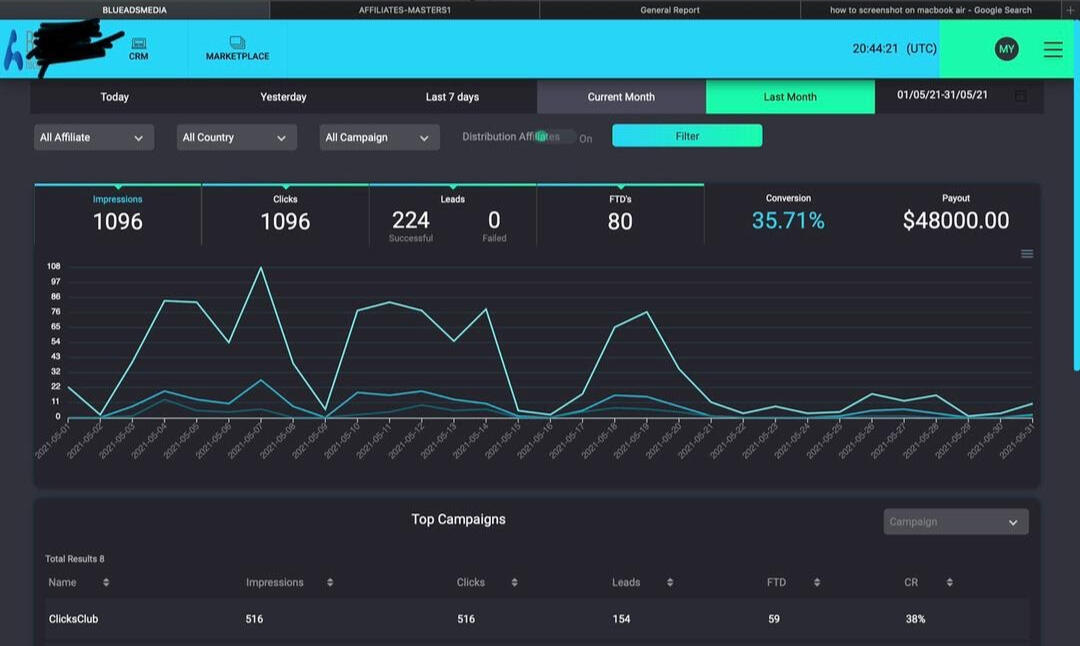The width and height of the screenshot is (1080, 646).
Task: Open the Campaign selector in Top Campaigns
Action: [x=955, y=522]
